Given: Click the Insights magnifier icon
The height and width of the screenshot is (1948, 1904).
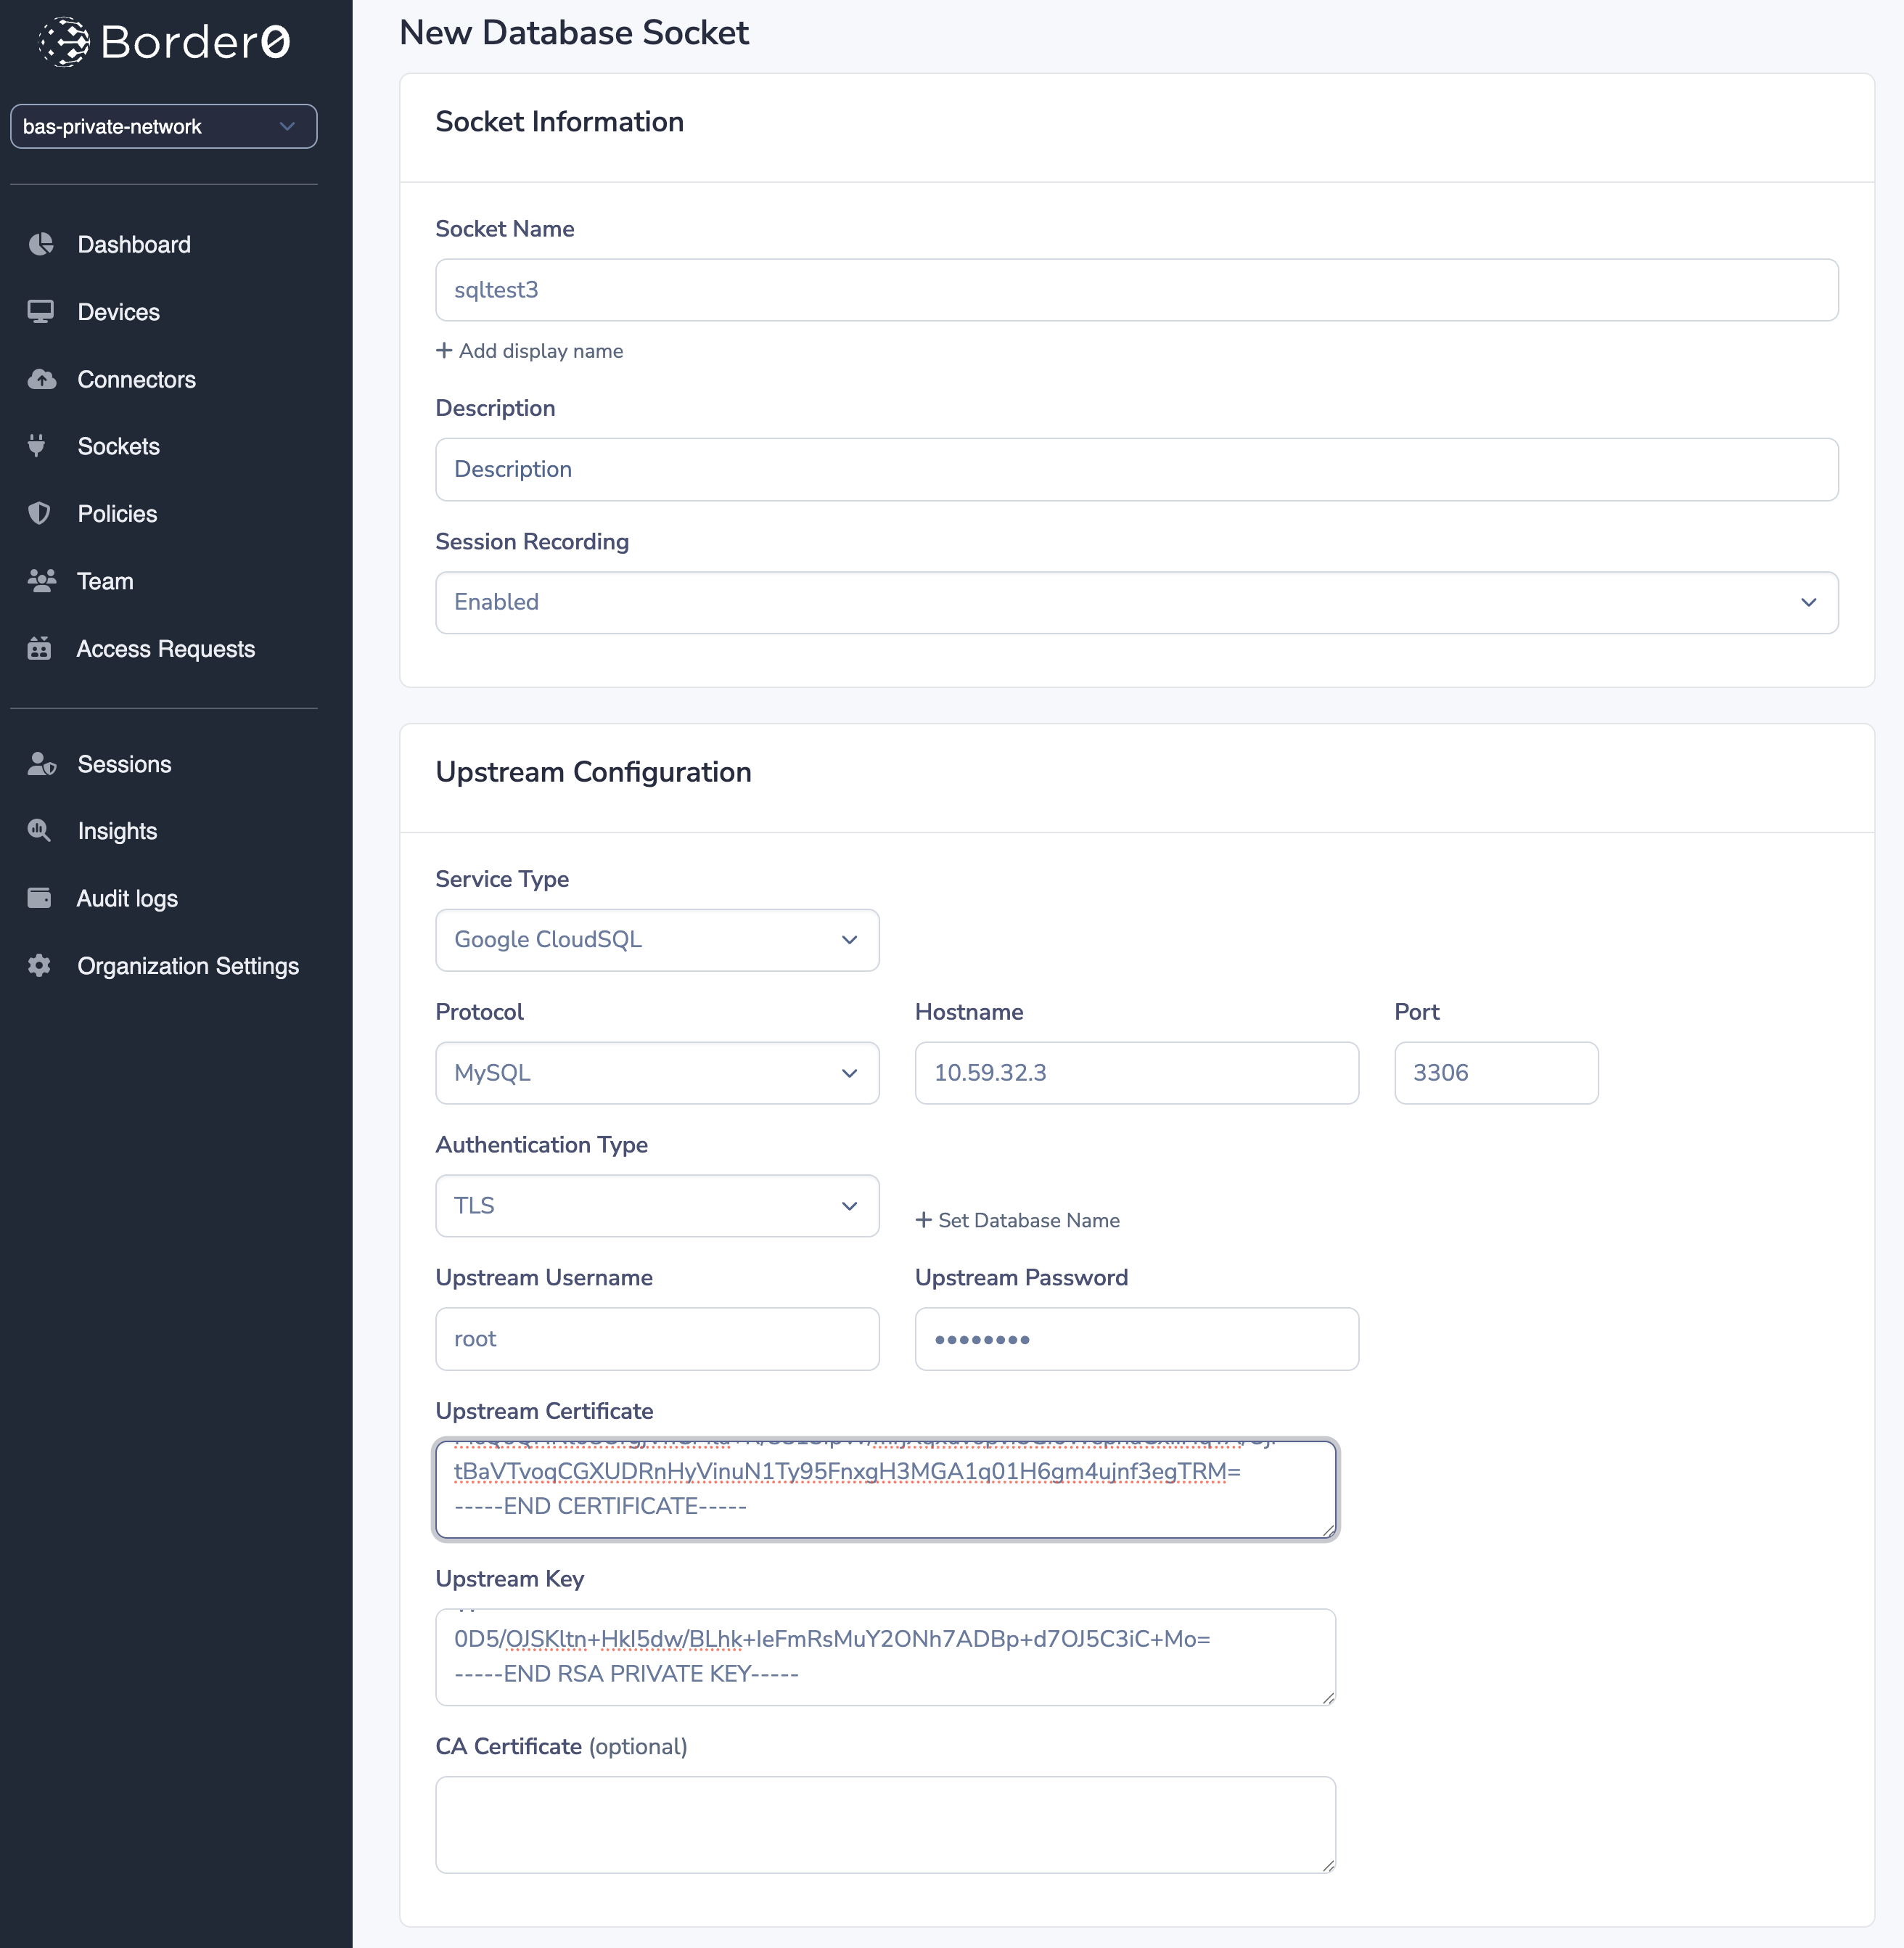Looking at the screenshot, I should (39, 831).
